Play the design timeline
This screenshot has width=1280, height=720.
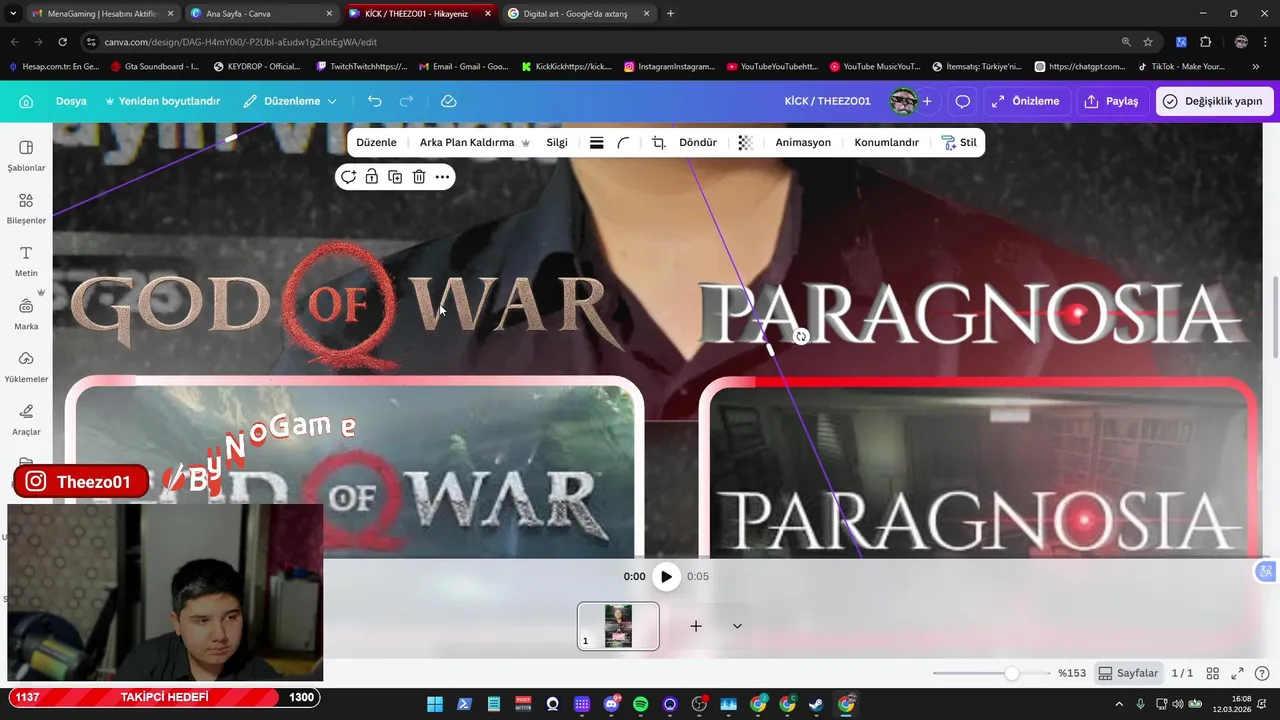(x=666, y=576)
